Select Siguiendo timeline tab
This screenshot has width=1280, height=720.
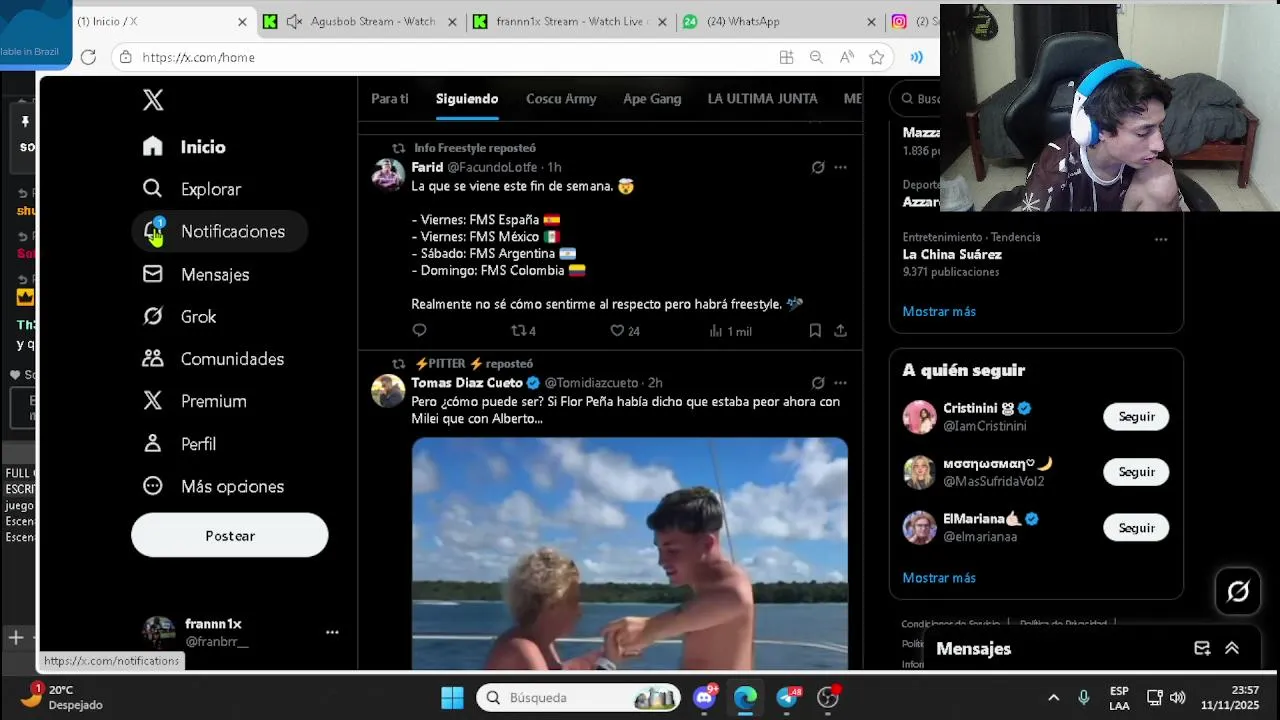[467, 99]
